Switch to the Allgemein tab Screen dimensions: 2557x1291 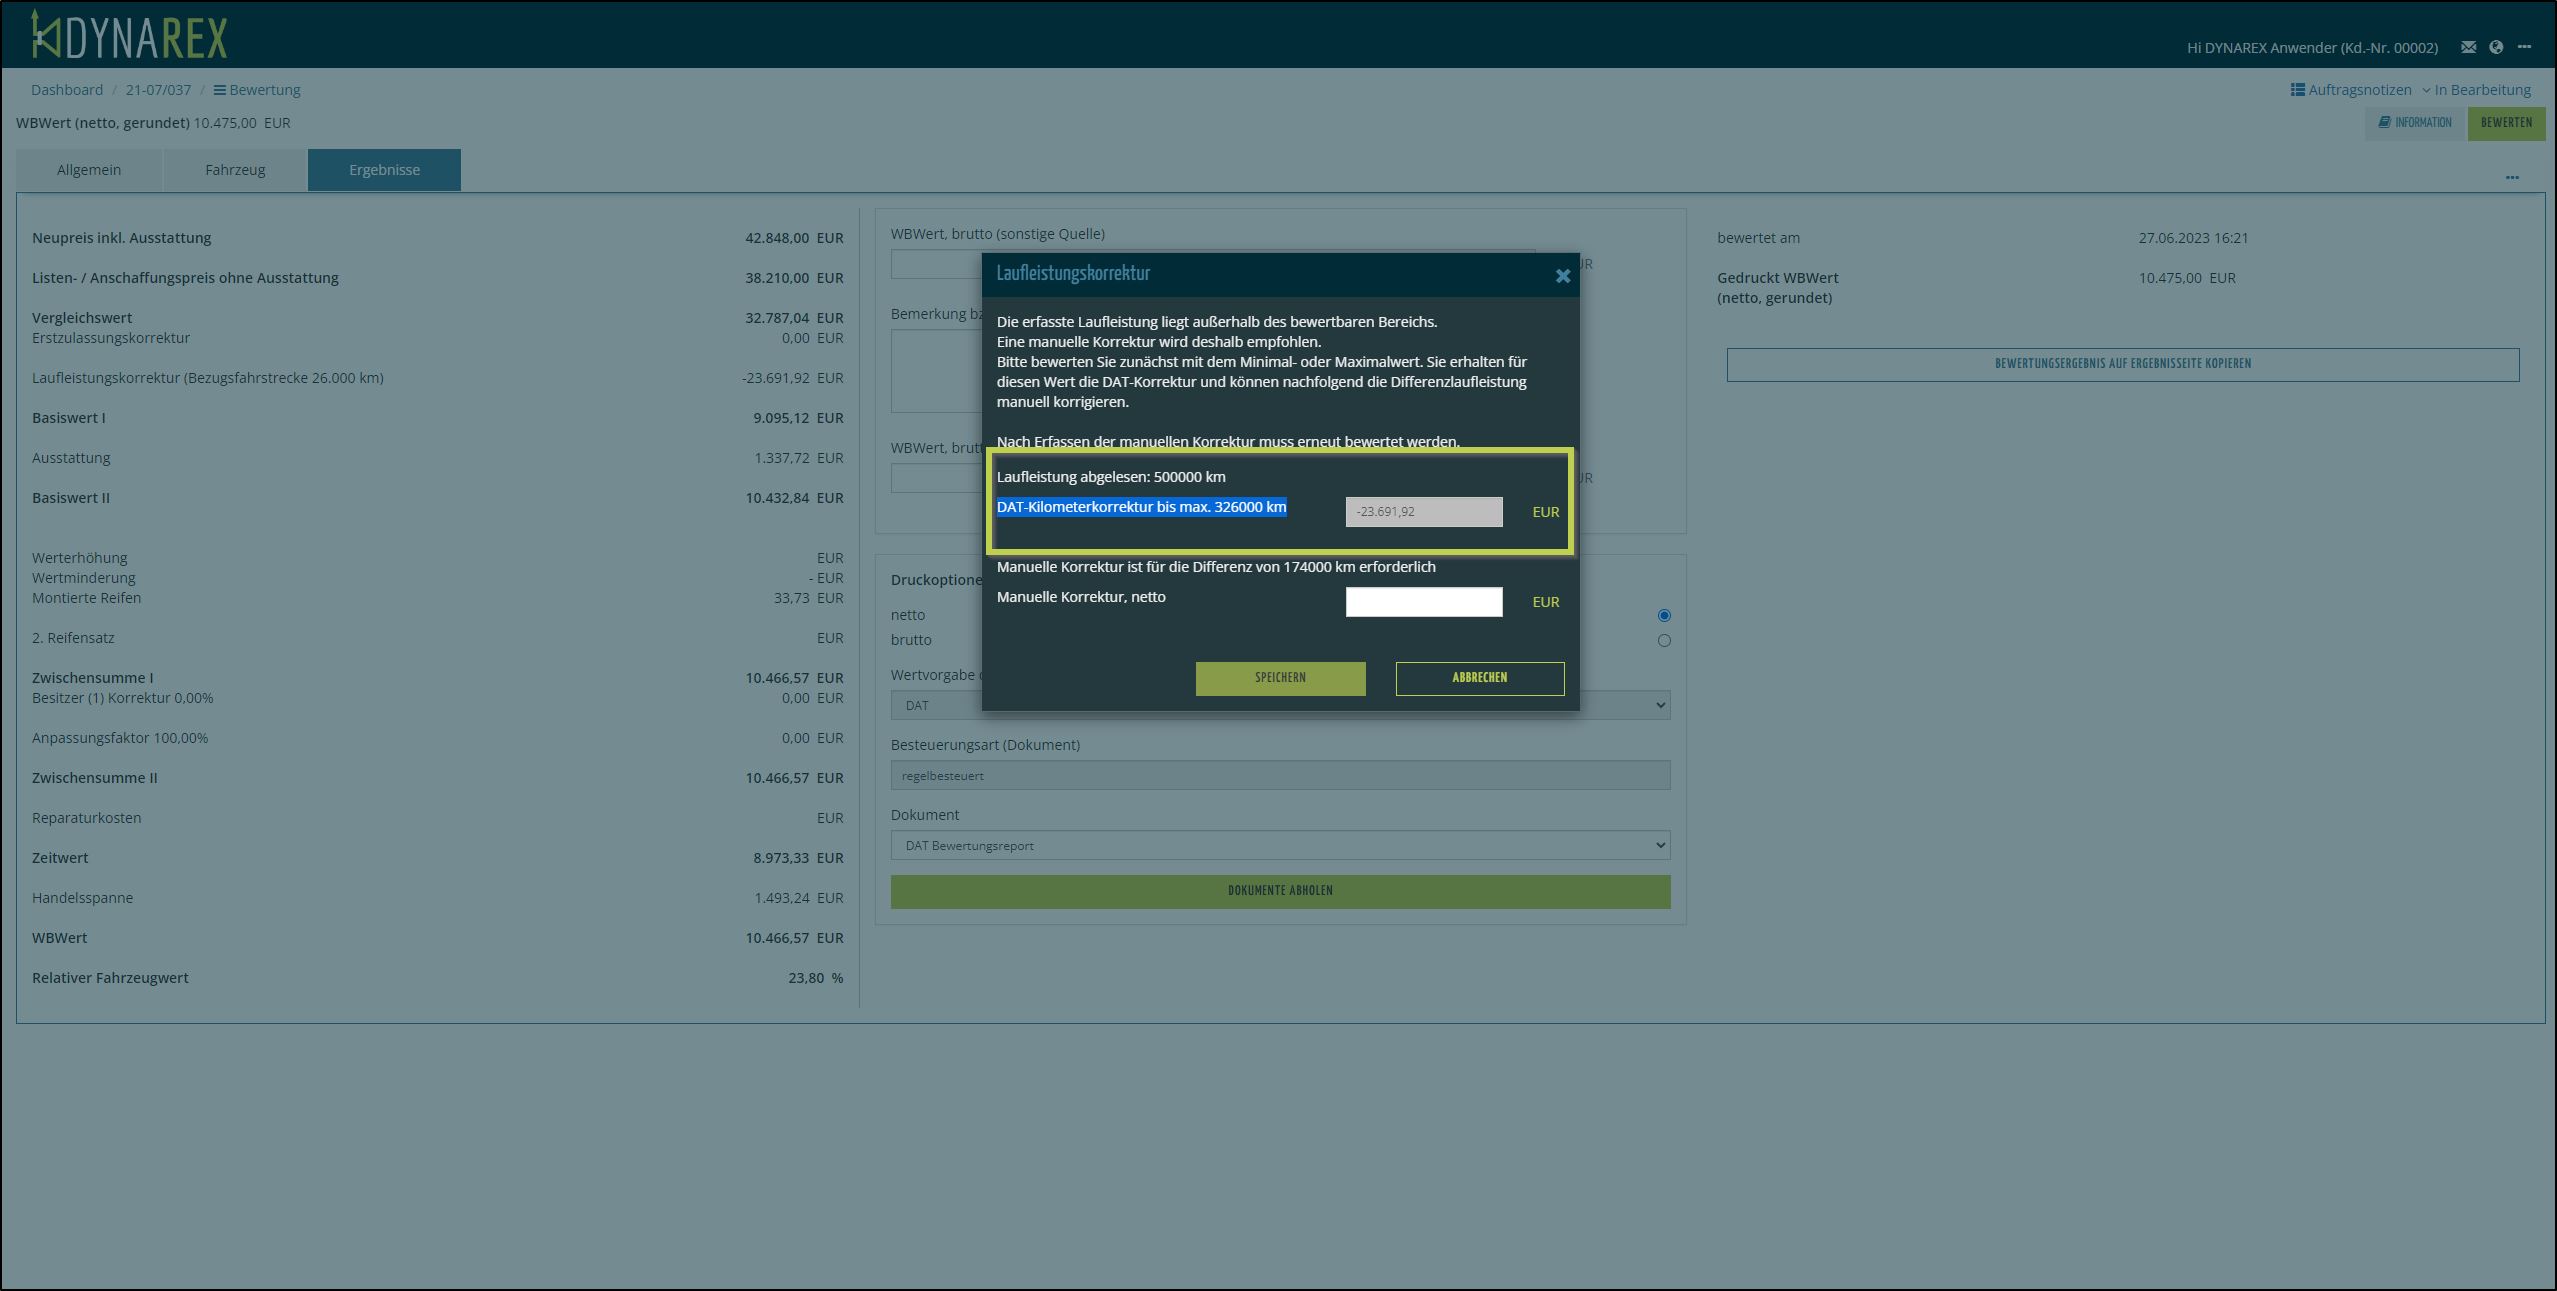point(89,170)
